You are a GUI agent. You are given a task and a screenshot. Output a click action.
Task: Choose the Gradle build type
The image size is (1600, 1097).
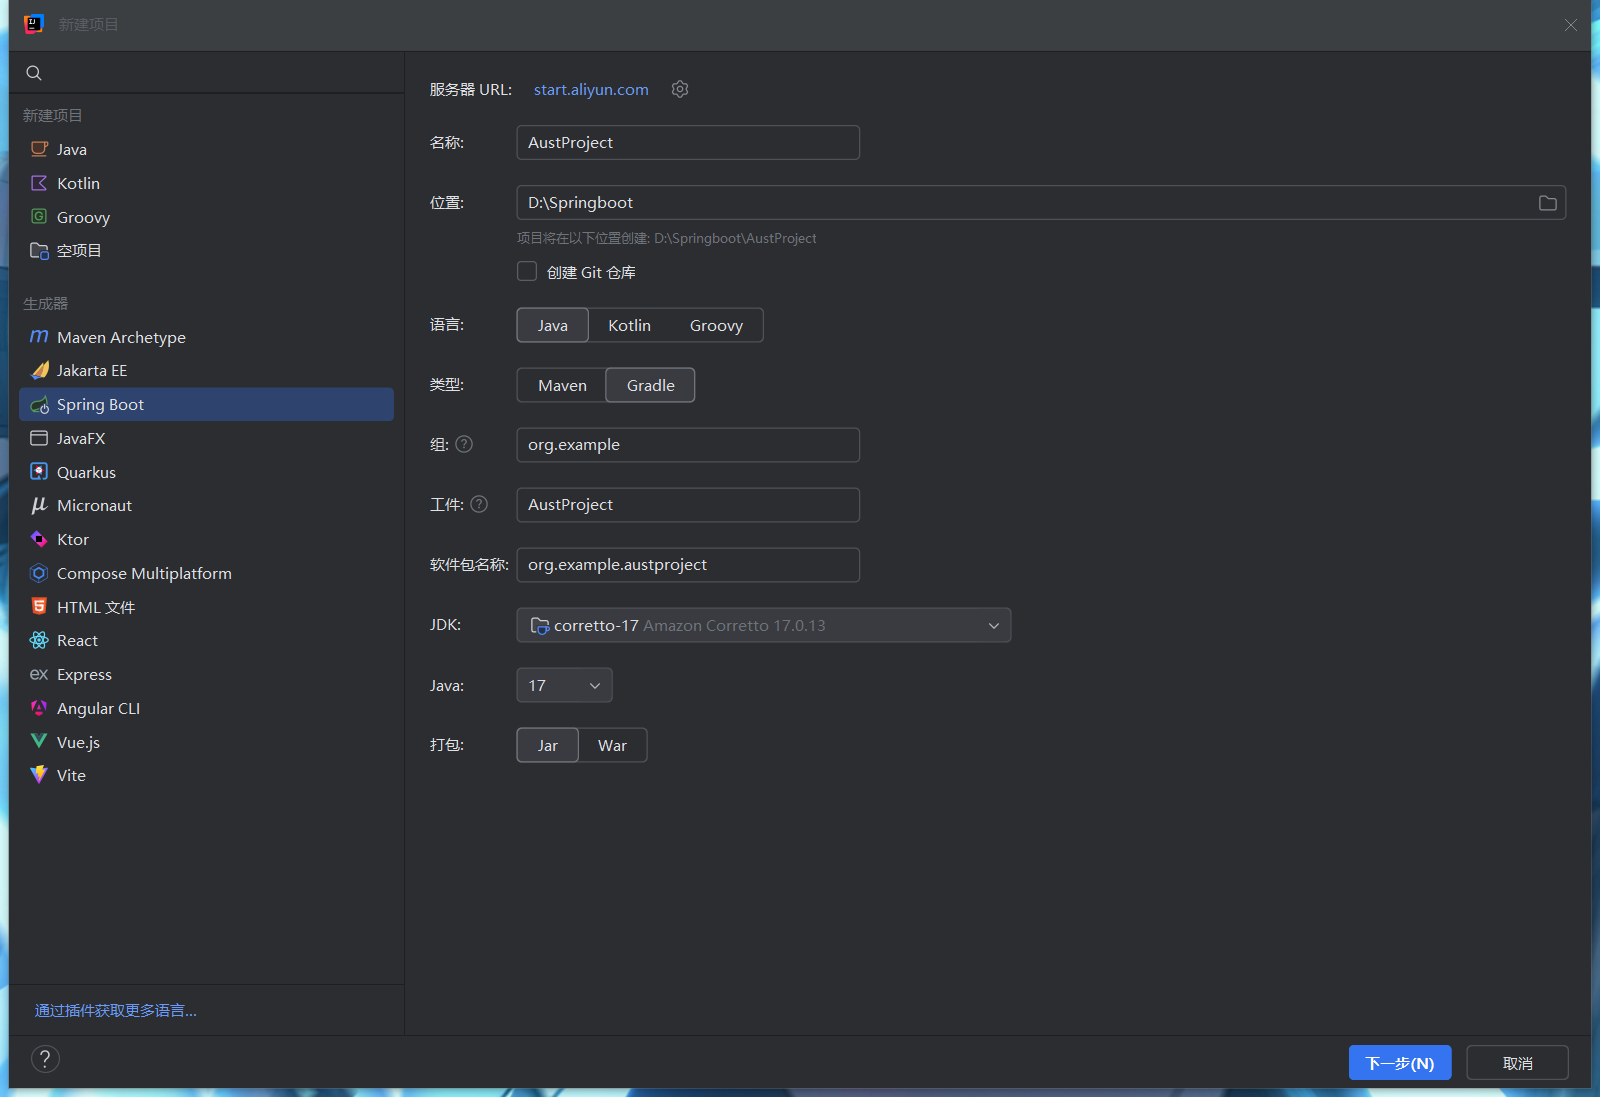[x=651, y=385]
